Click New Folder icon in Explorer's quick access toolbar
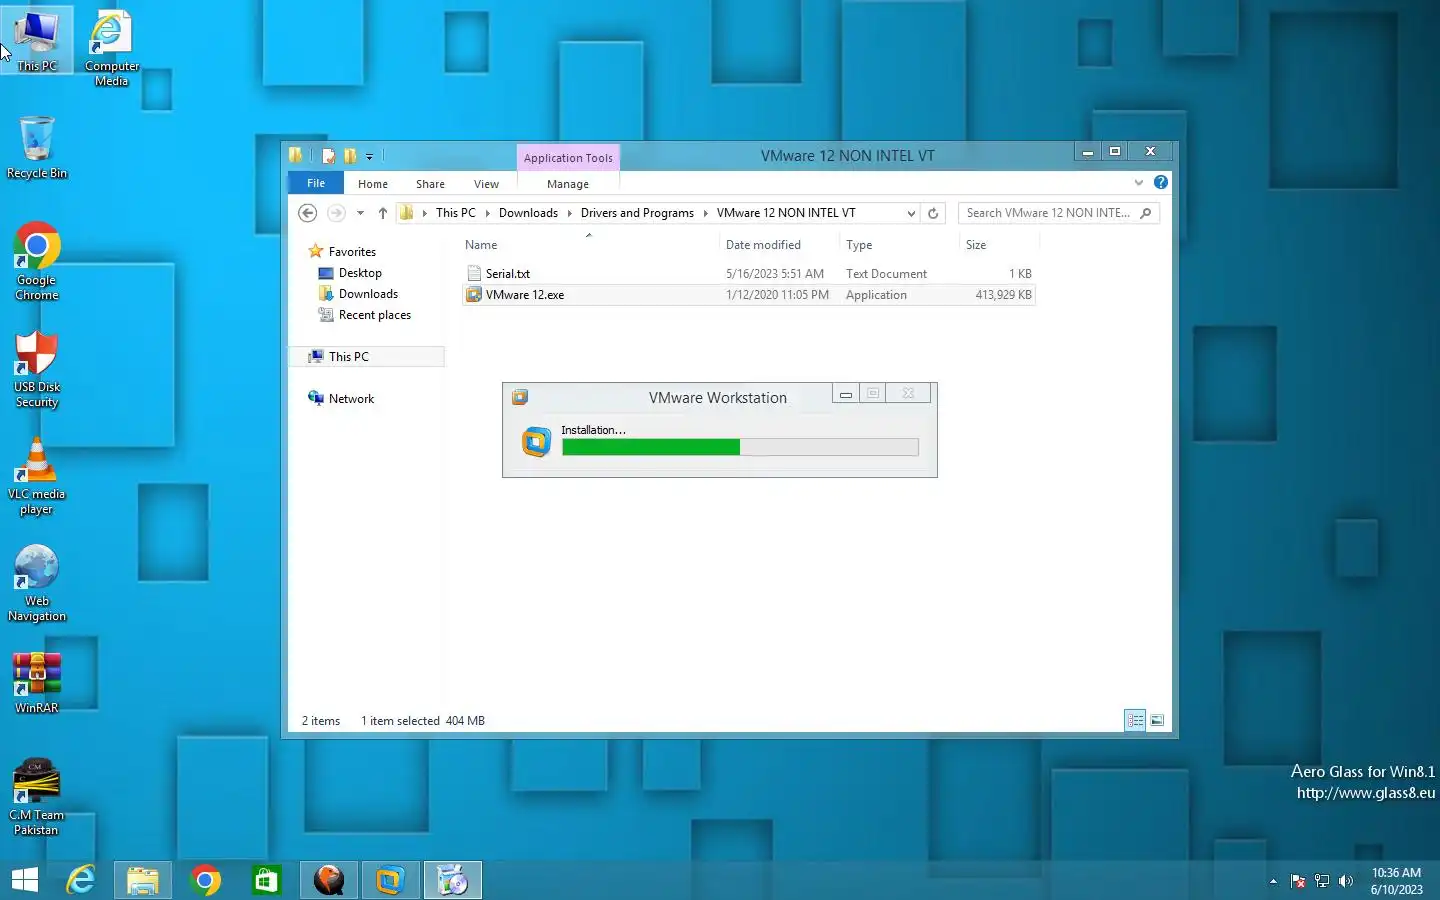The image size is (1440, 900). click(x=350, y=156)
